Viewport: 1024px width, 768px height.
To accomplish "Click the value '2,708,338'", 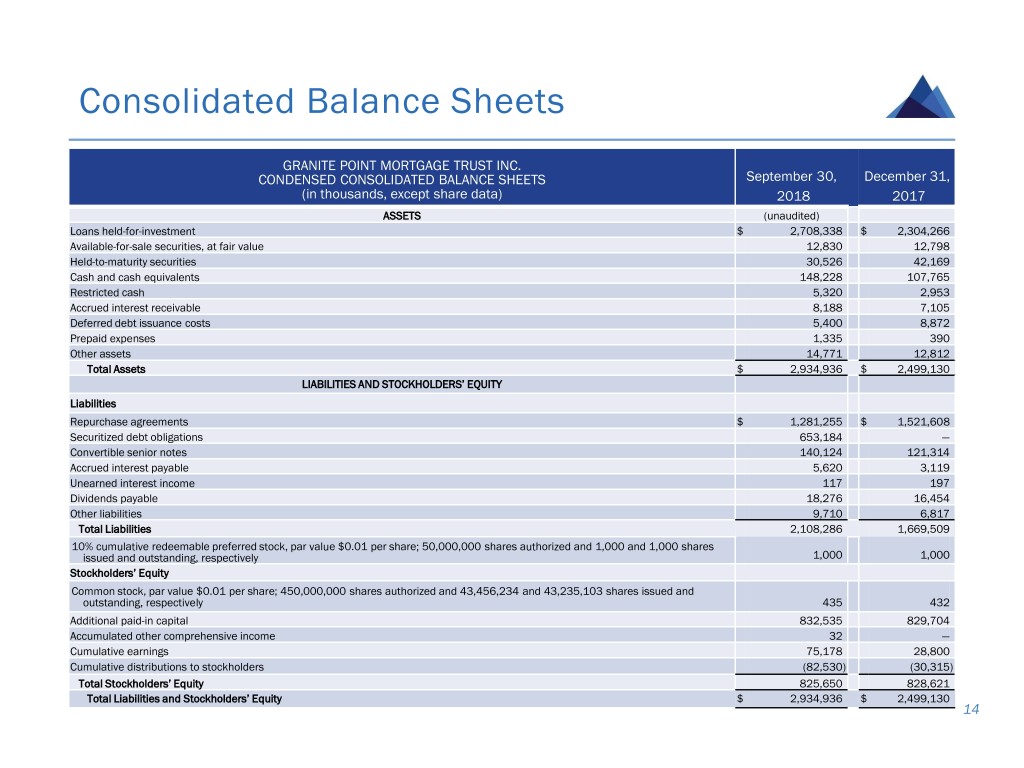I will tap(816, 231).
